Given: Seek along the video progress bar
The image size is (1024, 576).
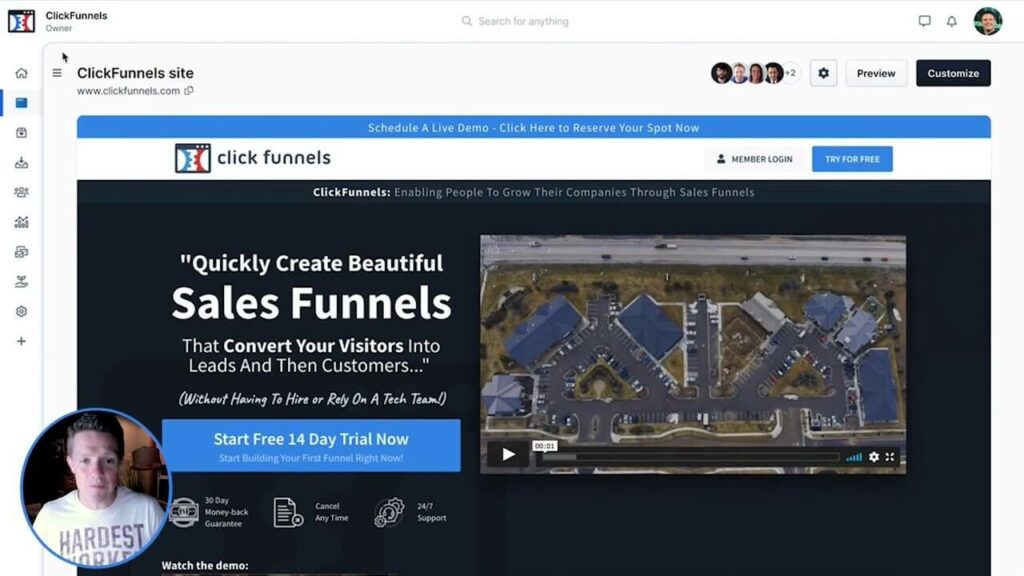Looking at the screenshot, I should pos(689,457).
